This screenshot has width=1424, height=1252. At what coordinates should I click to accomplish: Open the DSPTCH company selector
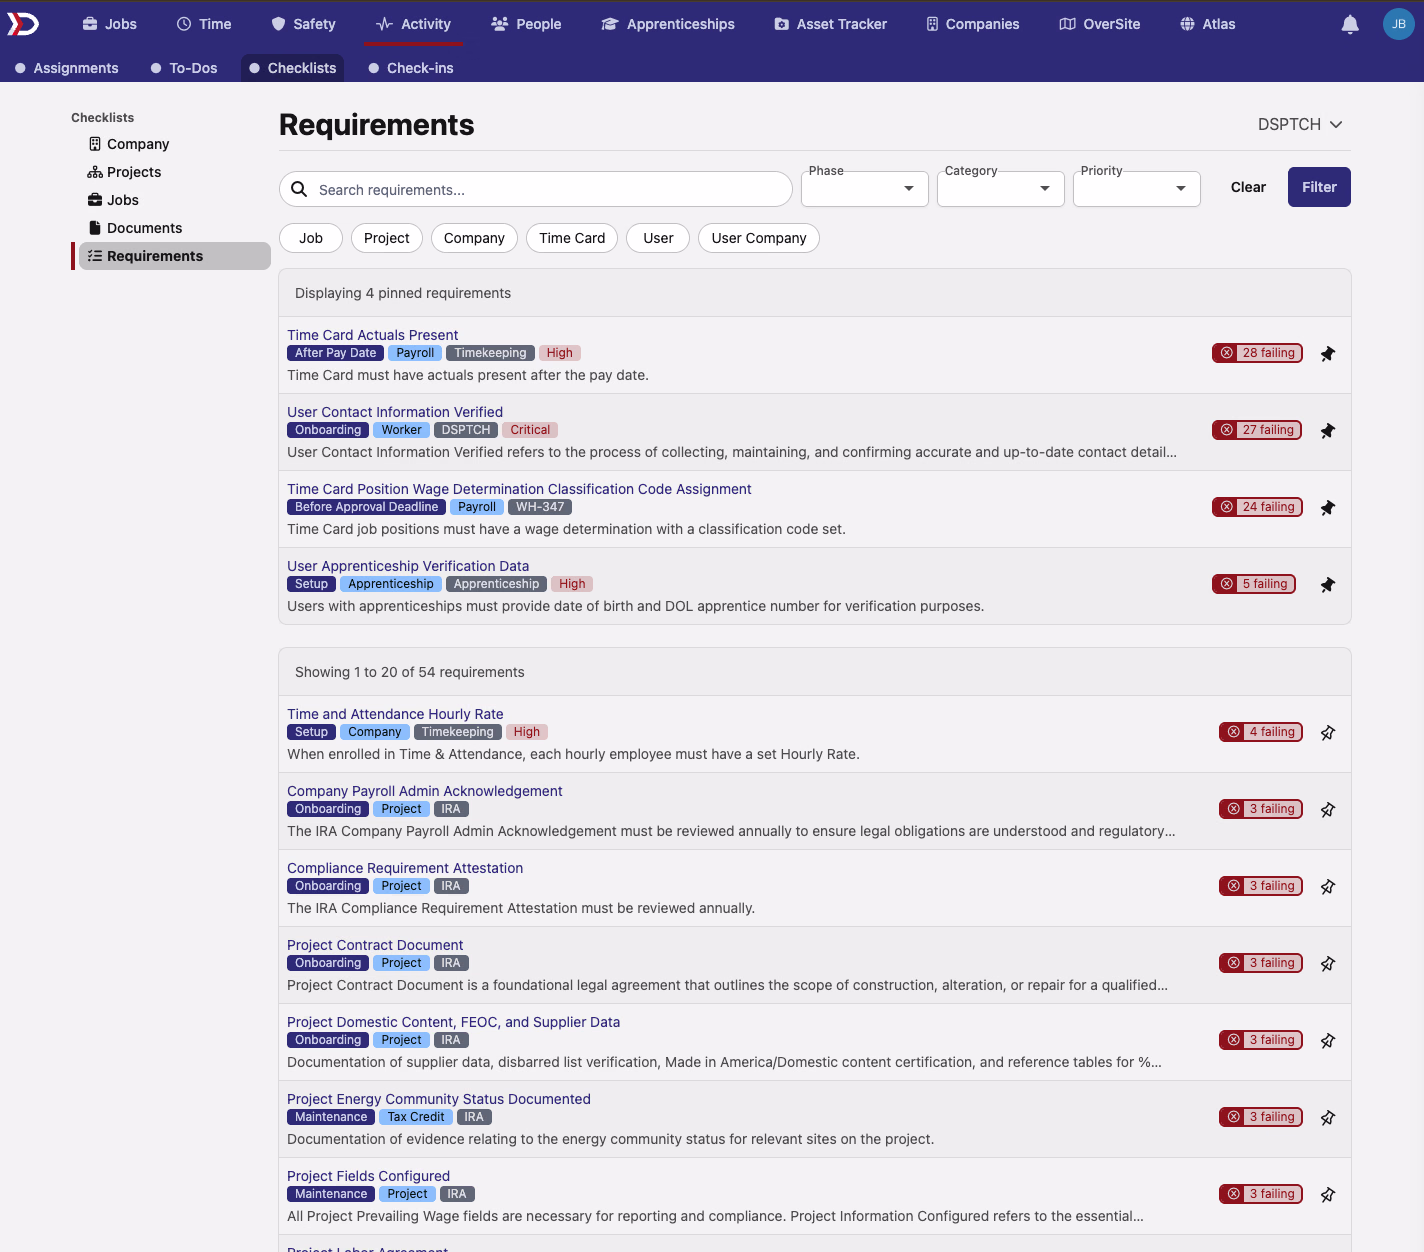click(x=1300, y=124)
